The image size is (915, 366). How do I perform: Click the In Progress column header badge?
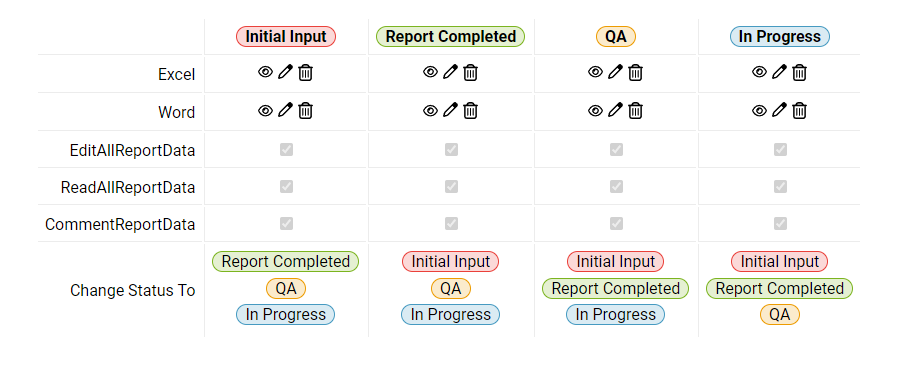point(780,37)
